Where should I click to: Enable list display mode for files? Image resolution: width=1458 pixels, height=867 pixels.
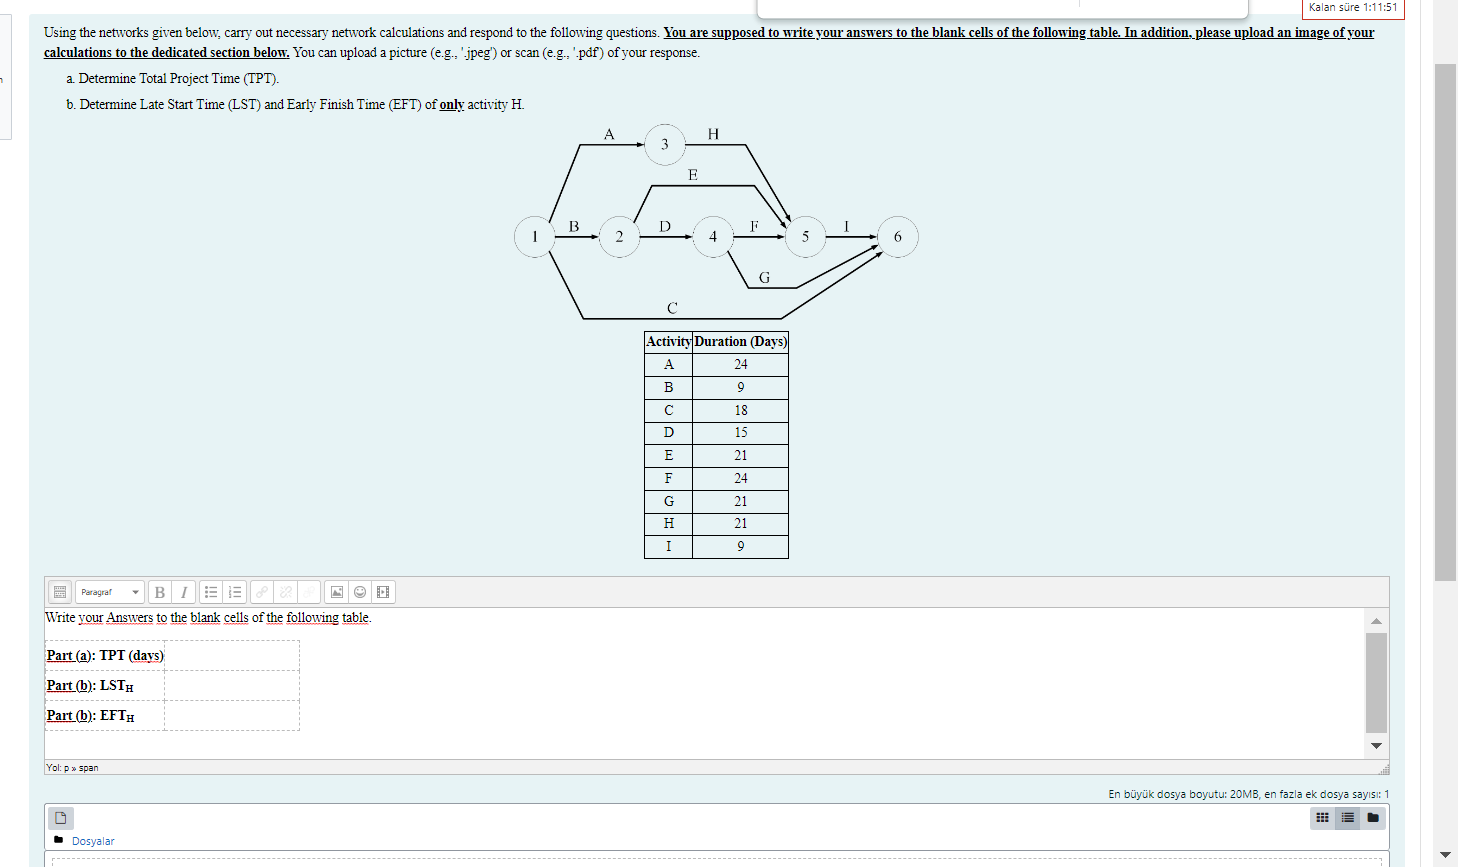[x=1347, y=818]
